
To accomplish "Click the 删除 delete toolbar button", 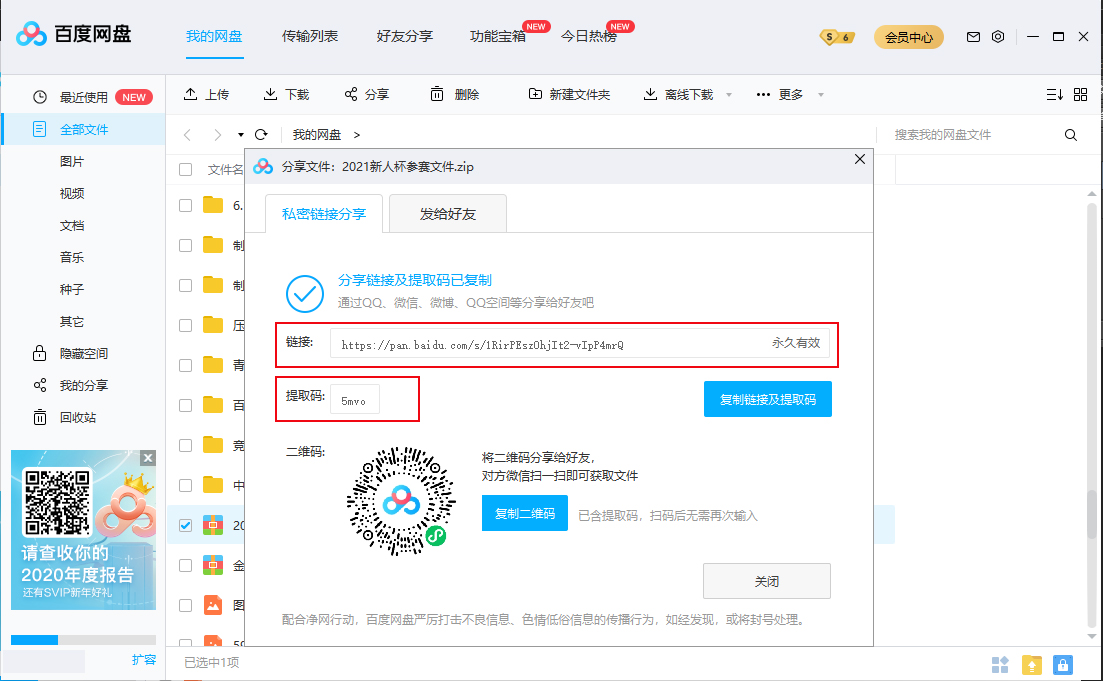I will (454, 94).
